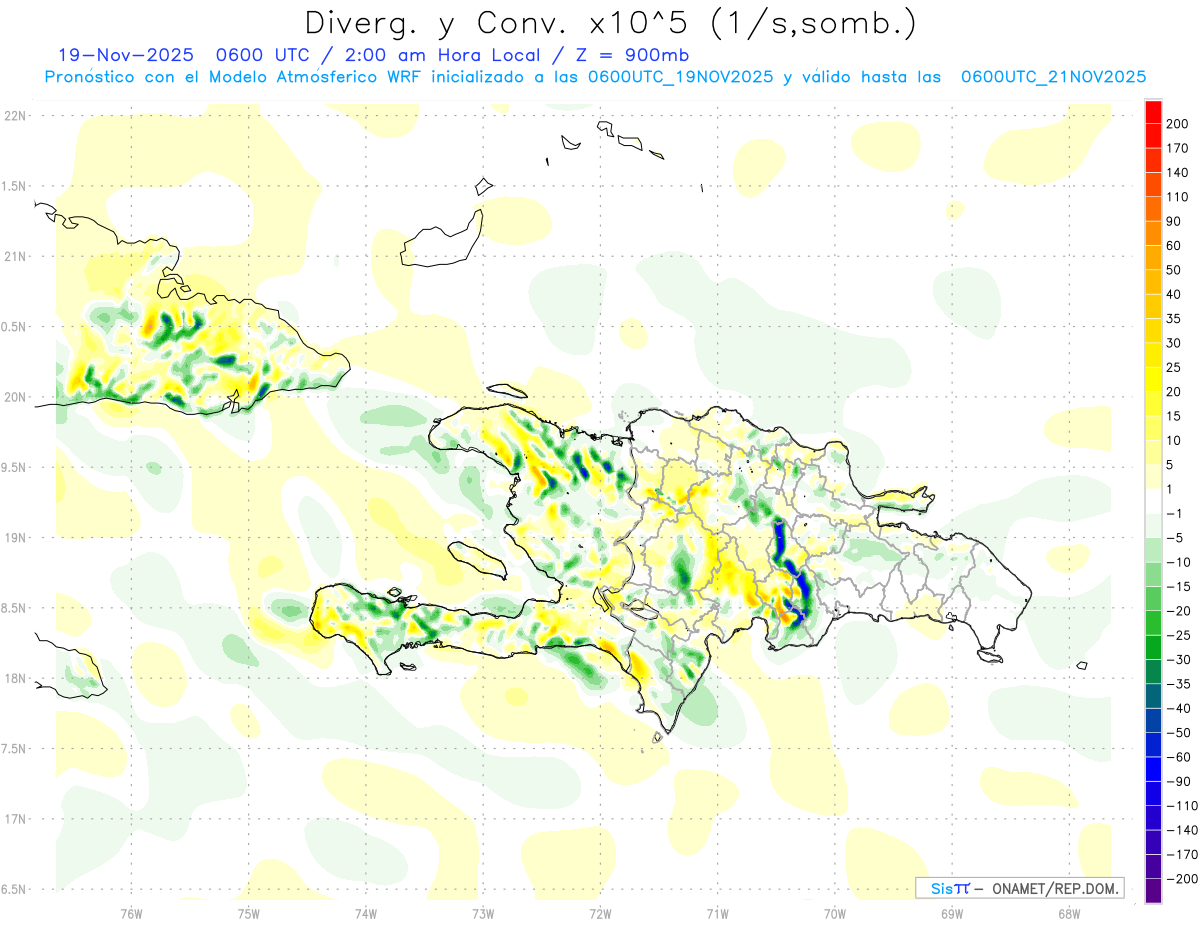Click the '19N' latitude label
The width and height of the screenshot is (1200, 927).
pos(14,538)
